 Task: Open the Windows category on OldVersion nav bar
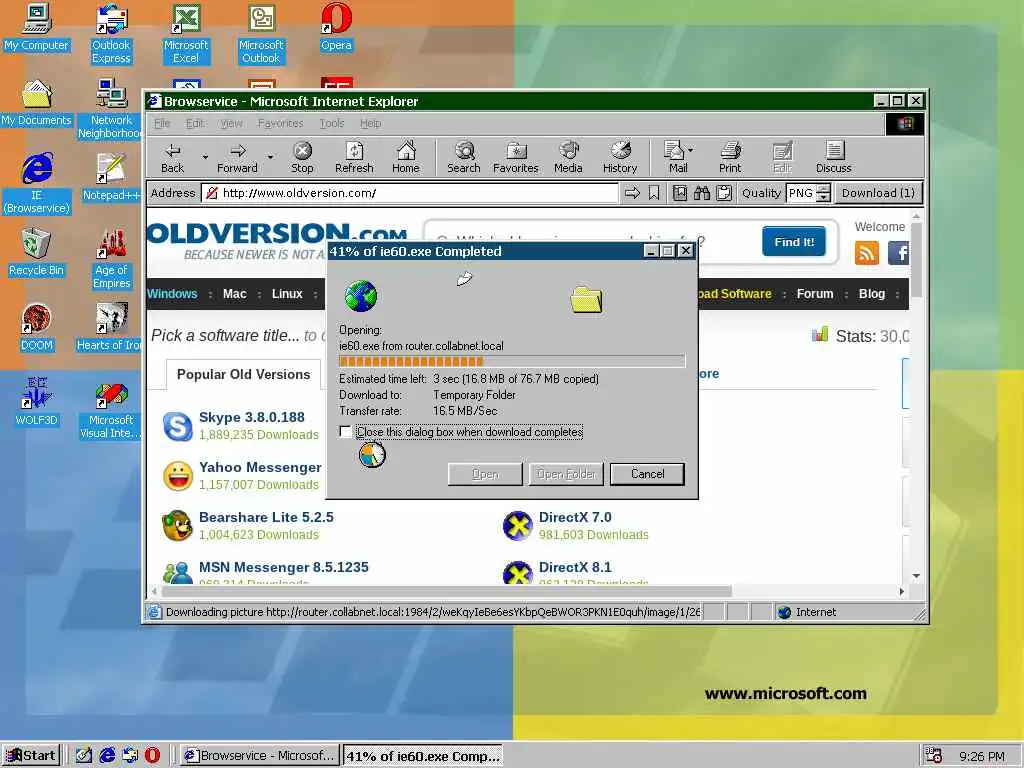(172, 294)
